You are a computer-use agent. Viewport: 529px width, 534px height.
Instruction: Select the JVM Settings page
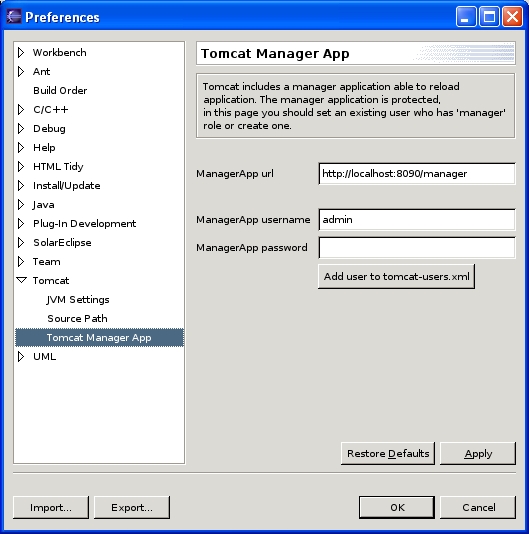pos(78,300)
